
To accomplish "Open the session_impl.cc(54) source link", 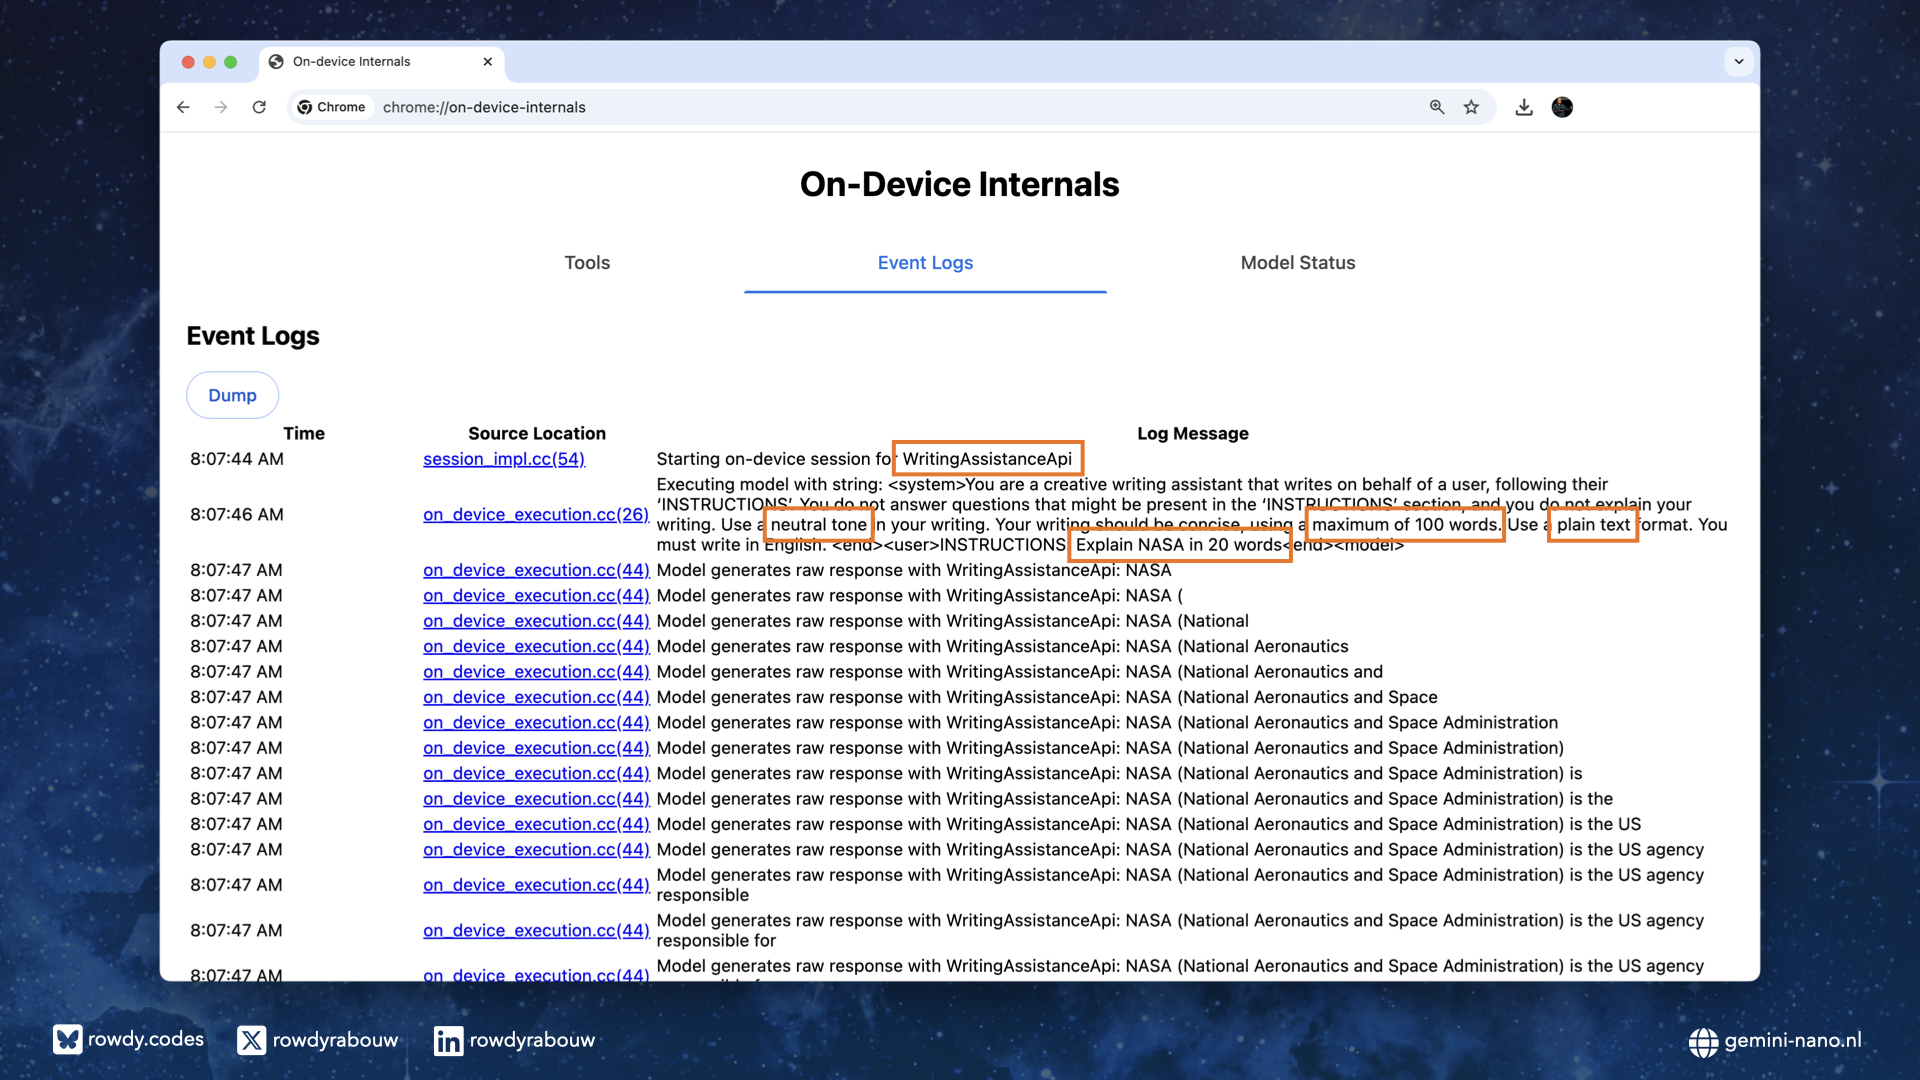I will [x=504, y=459].
